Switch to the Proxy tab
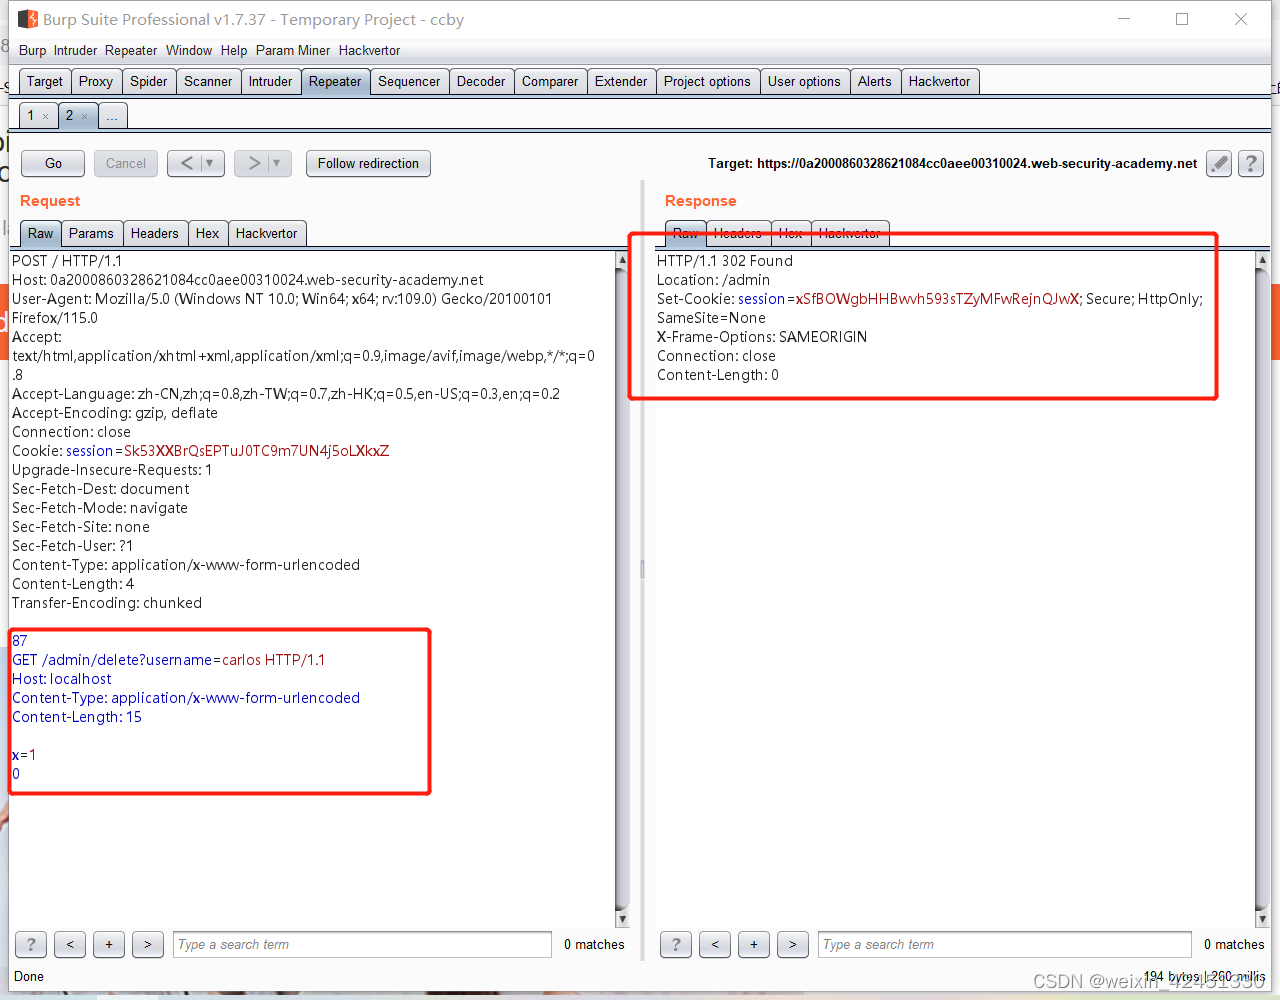1280x1000 pixels. coord(96,82)
